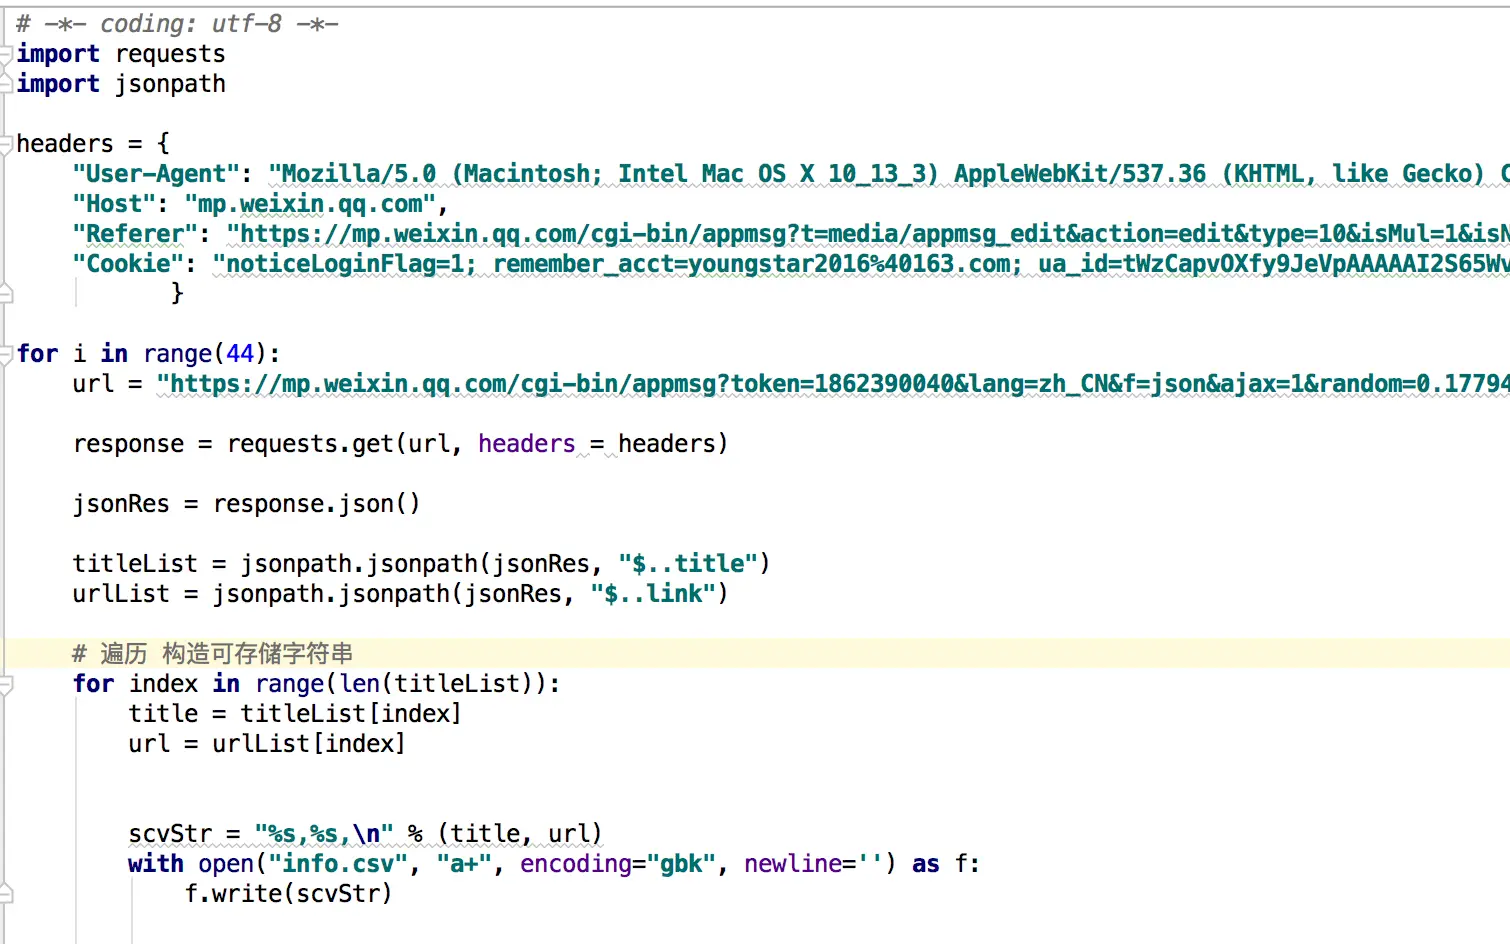Click the "newline=''" argument
The image size is (1510, 944).
click(x=813, y=864)
